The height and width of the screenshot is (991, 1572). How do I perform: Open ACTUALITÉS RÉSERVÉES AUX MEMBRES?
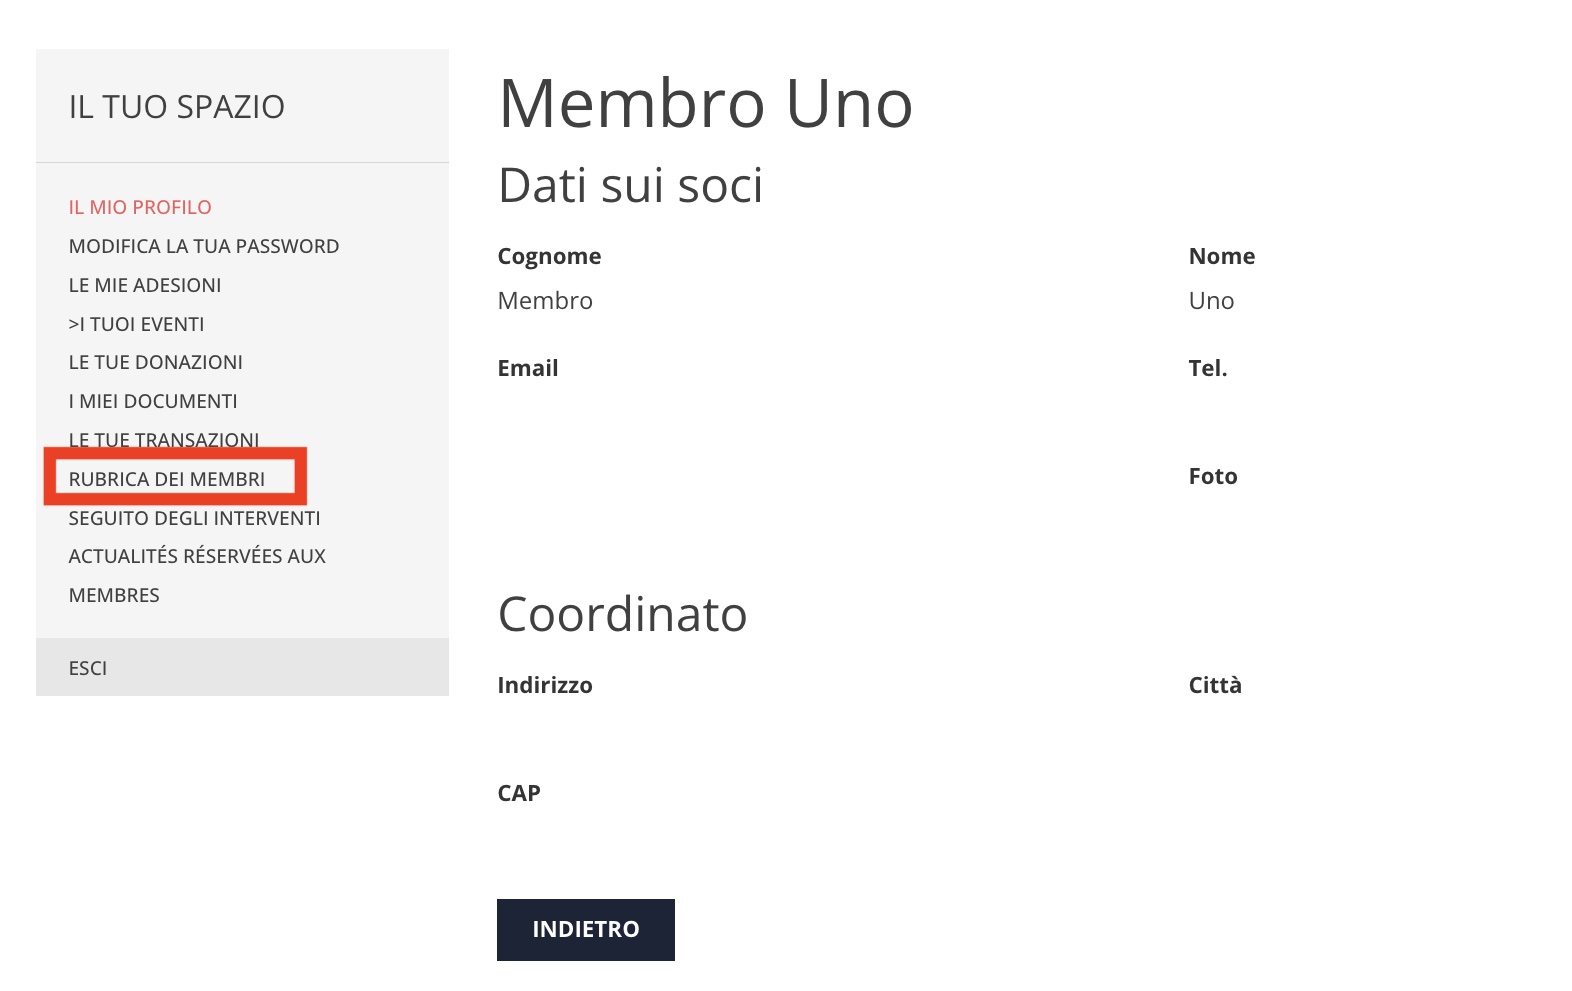pos(197,575)
